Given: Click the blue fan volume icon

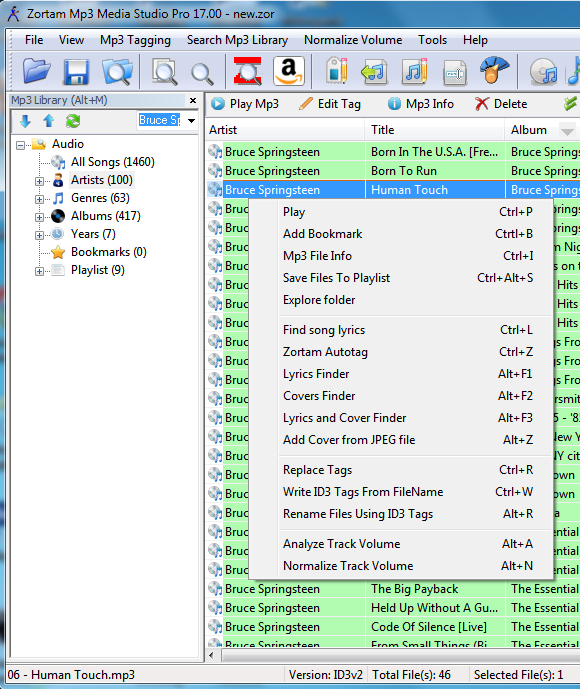Looking at the screenshot, I should point(494,70).
